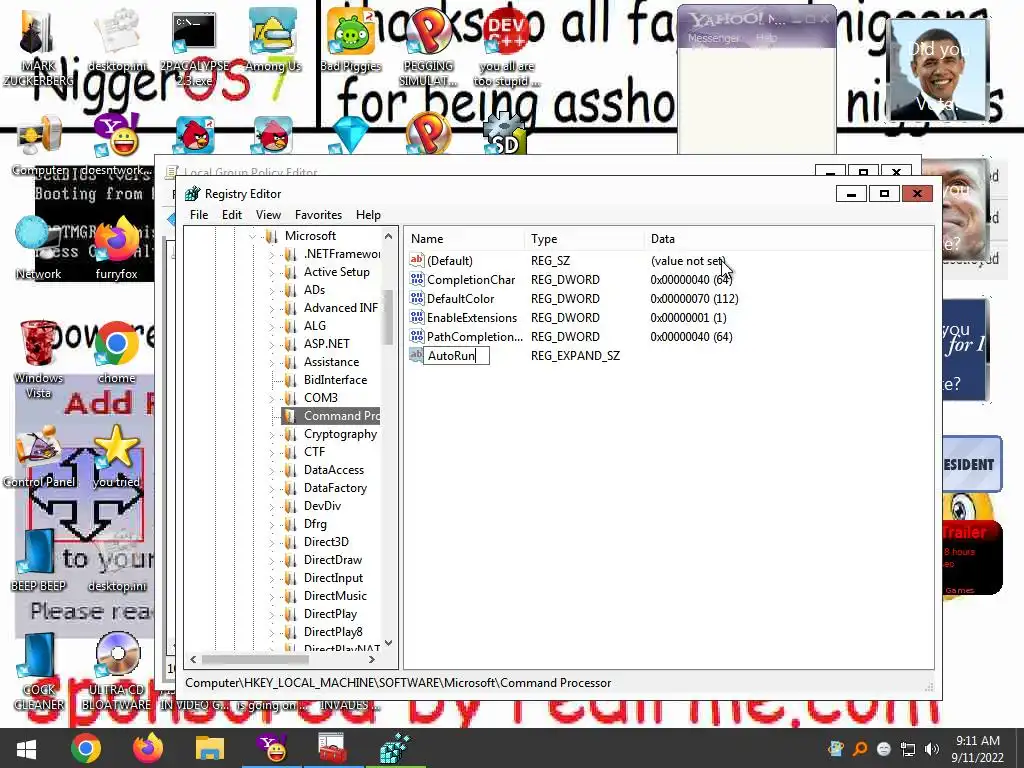Expand the COM3 key arrow
This screenshot has height=768, width=1024.
[x=272, y=398]
